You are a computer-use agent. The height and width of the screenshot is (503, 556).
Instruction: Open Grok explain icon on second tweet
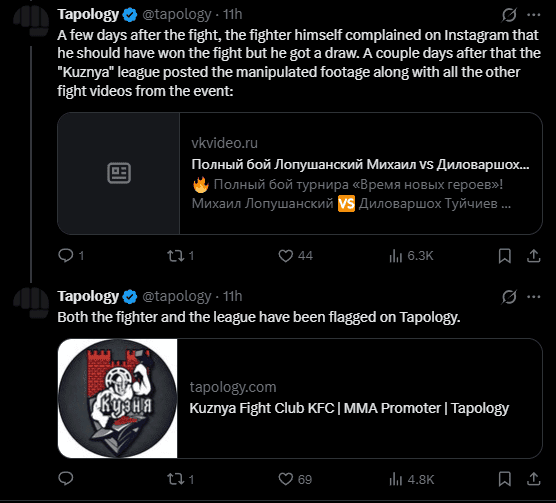point(509,297)
